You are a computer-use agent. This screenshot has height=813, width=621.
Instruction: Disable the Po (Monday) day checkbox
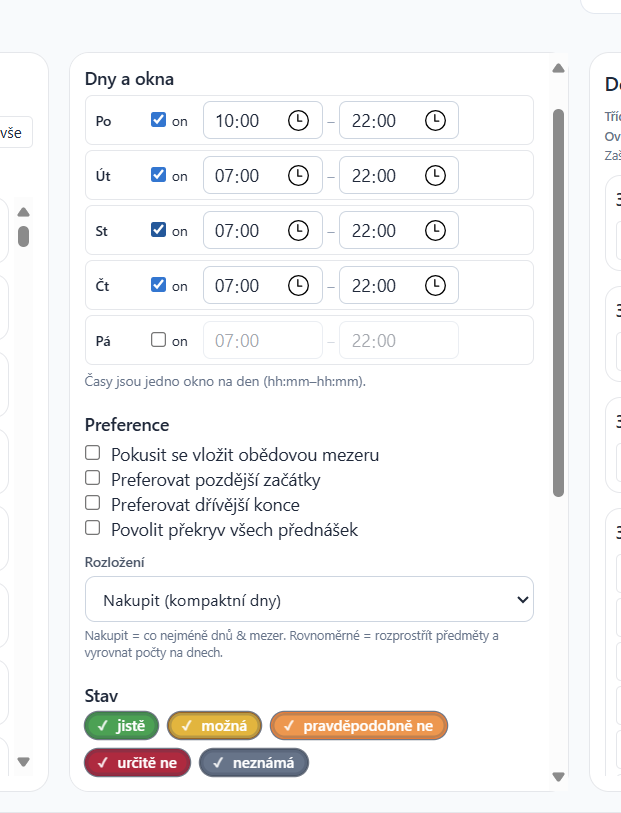[x=158, y=120]
